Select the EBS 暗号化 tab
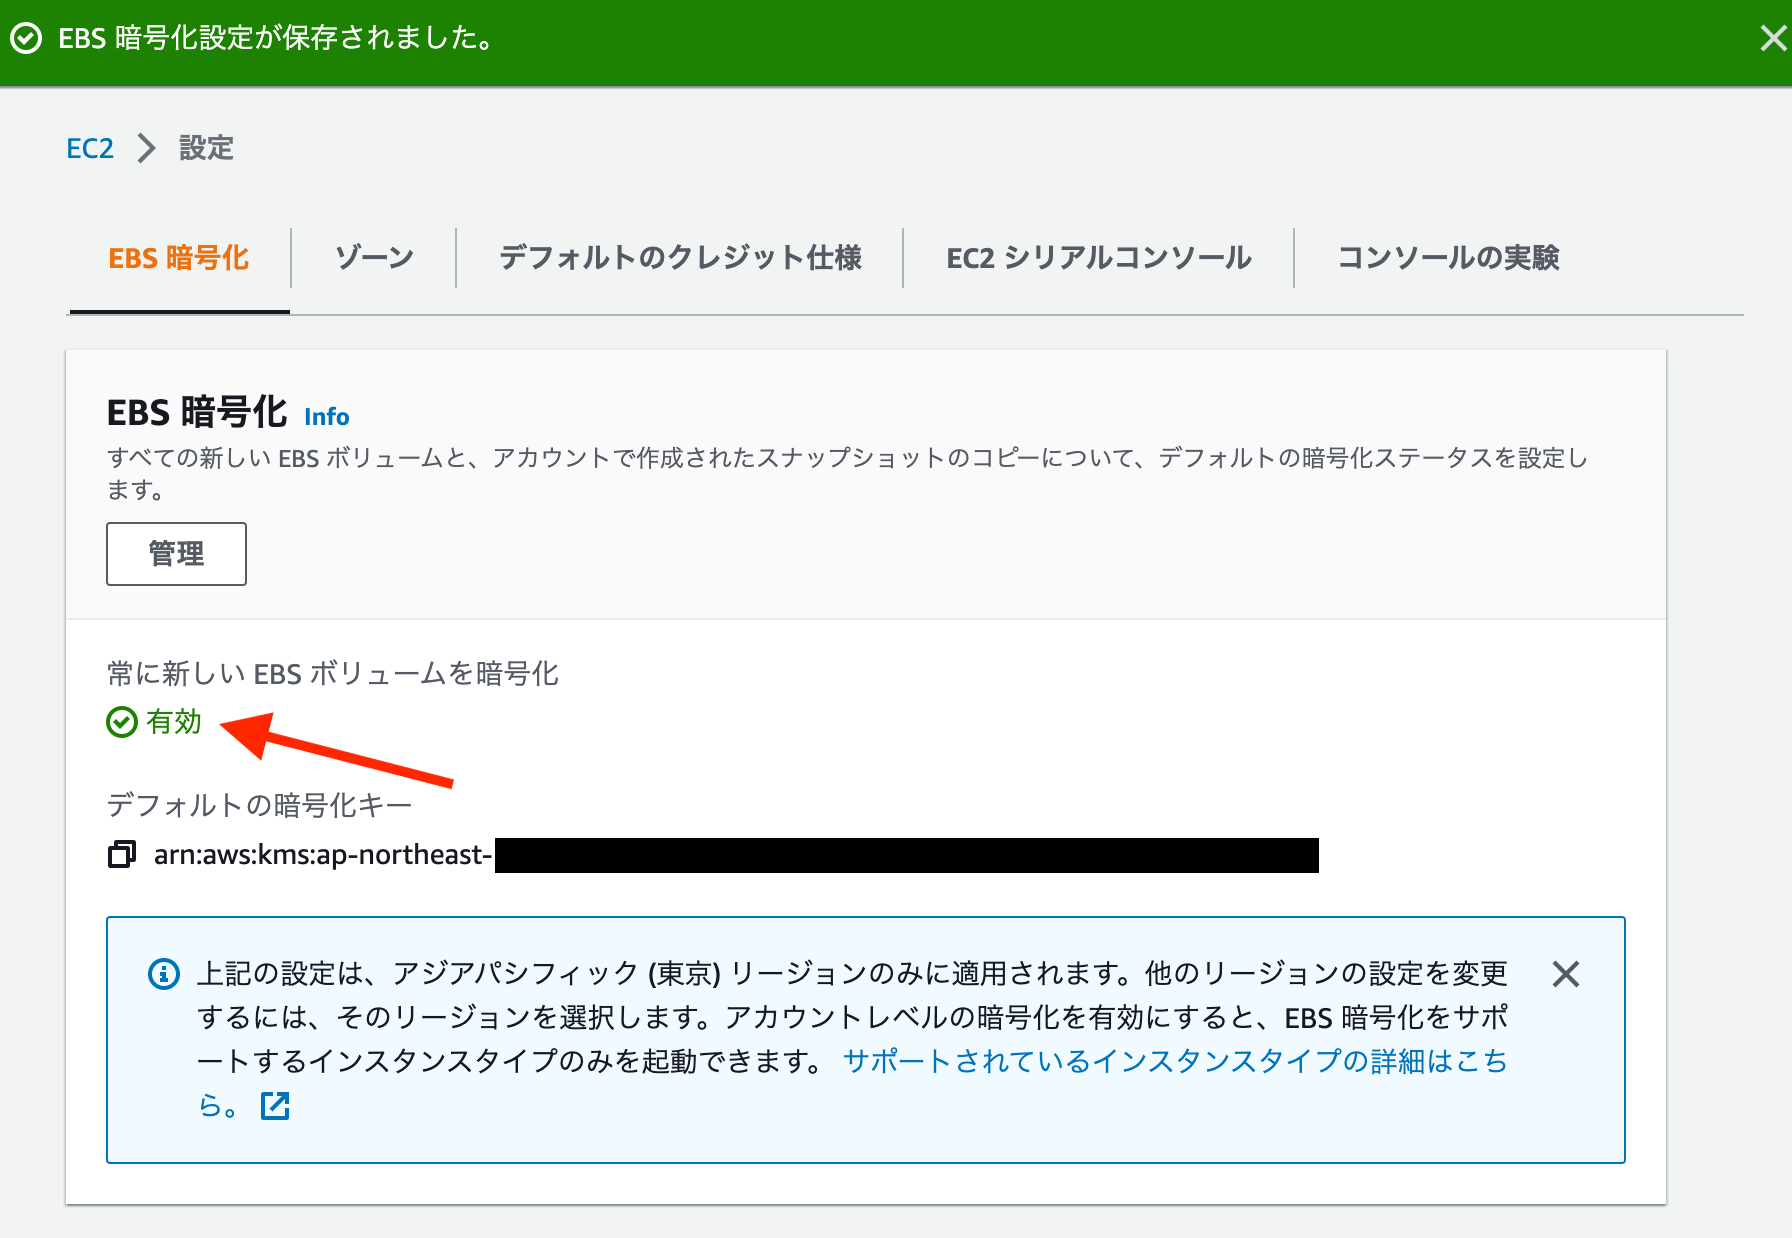The height and width of the screenshot is (1238, 1792). (178, 258)
